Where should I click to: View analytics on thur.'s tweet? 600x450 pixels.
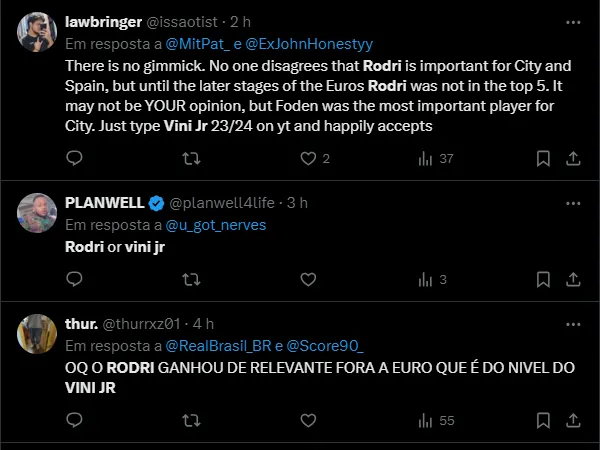click(x=426, y=420)
